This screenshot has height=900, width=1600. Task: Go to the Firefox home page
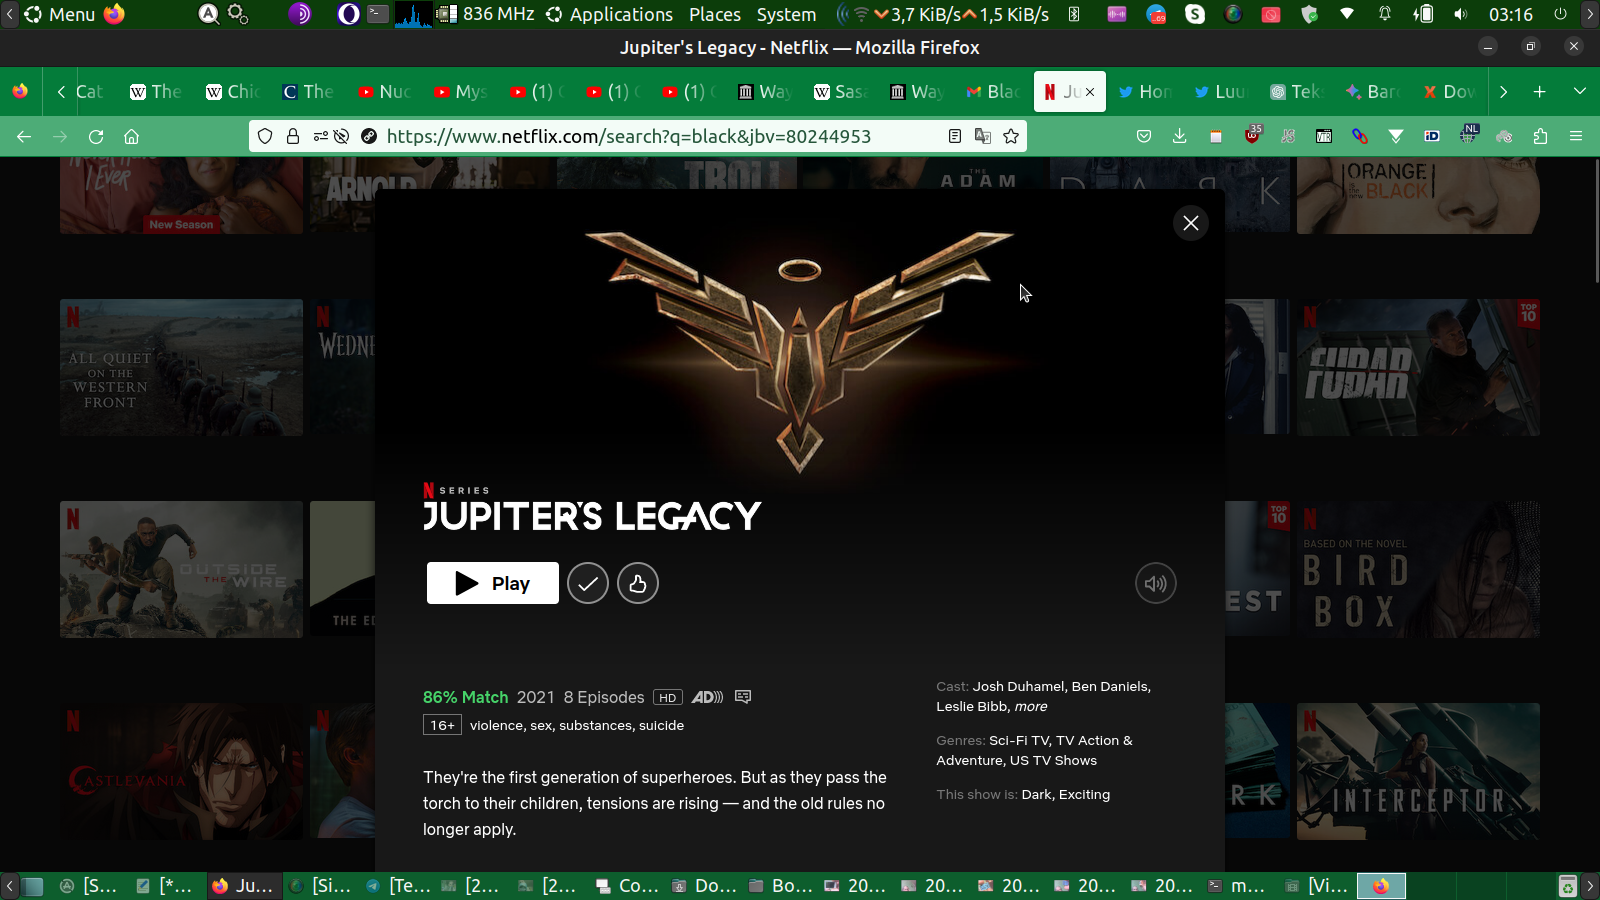(131, 136)
